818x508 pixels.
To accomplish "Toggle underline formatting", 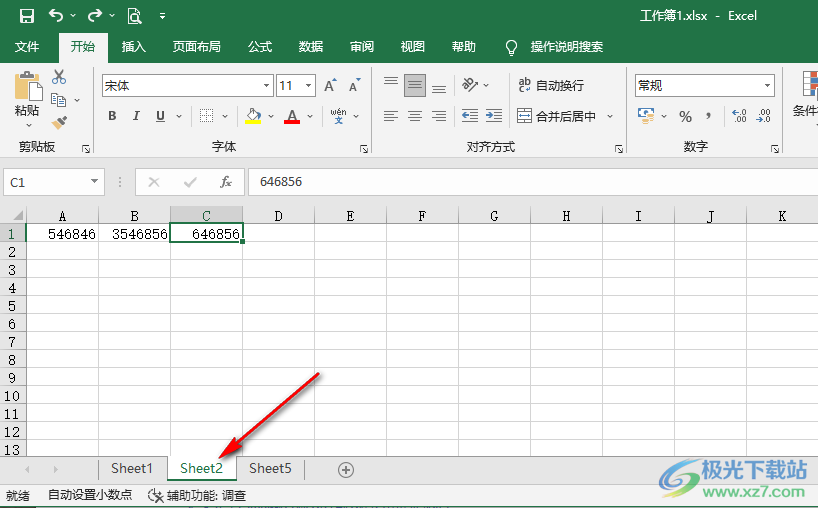I will click(x=161, y=116).
